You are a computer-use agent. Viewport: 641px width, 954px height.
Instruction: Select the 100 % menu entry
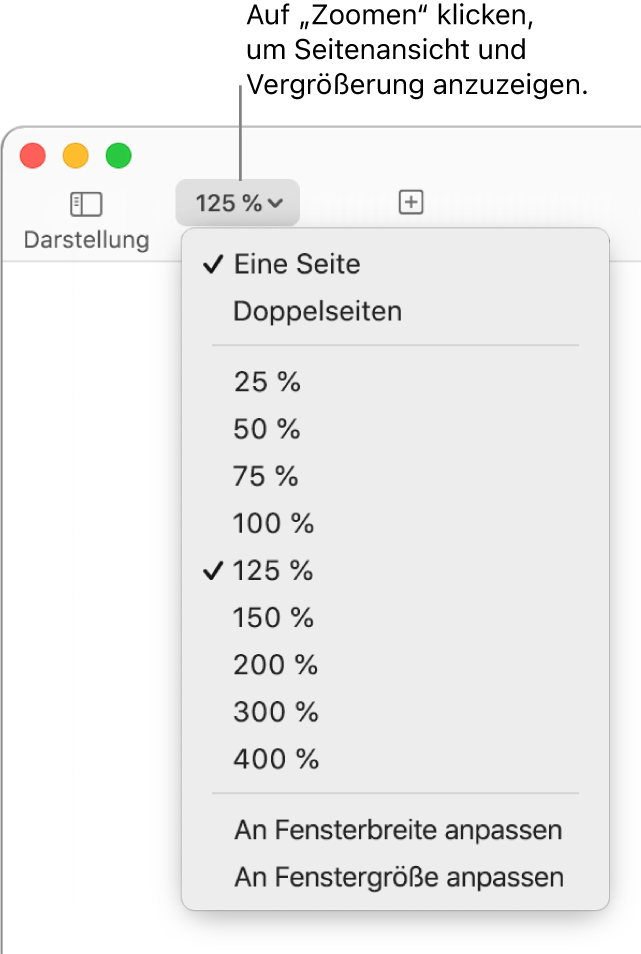pyautogui.click(x=273, y=523)
